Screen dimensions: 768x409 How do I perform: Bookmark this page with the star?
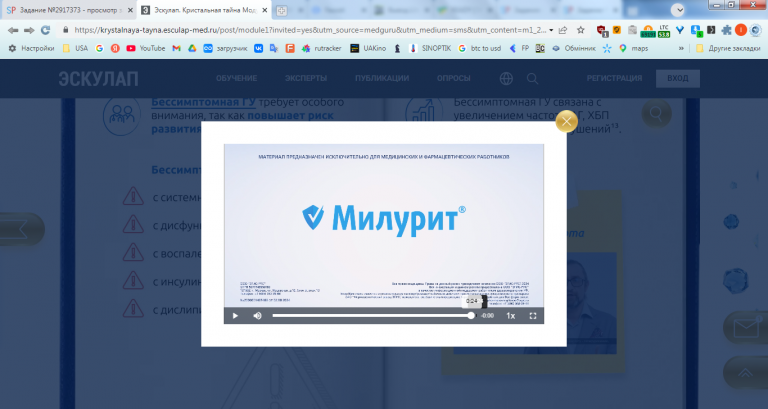point(580,30)
